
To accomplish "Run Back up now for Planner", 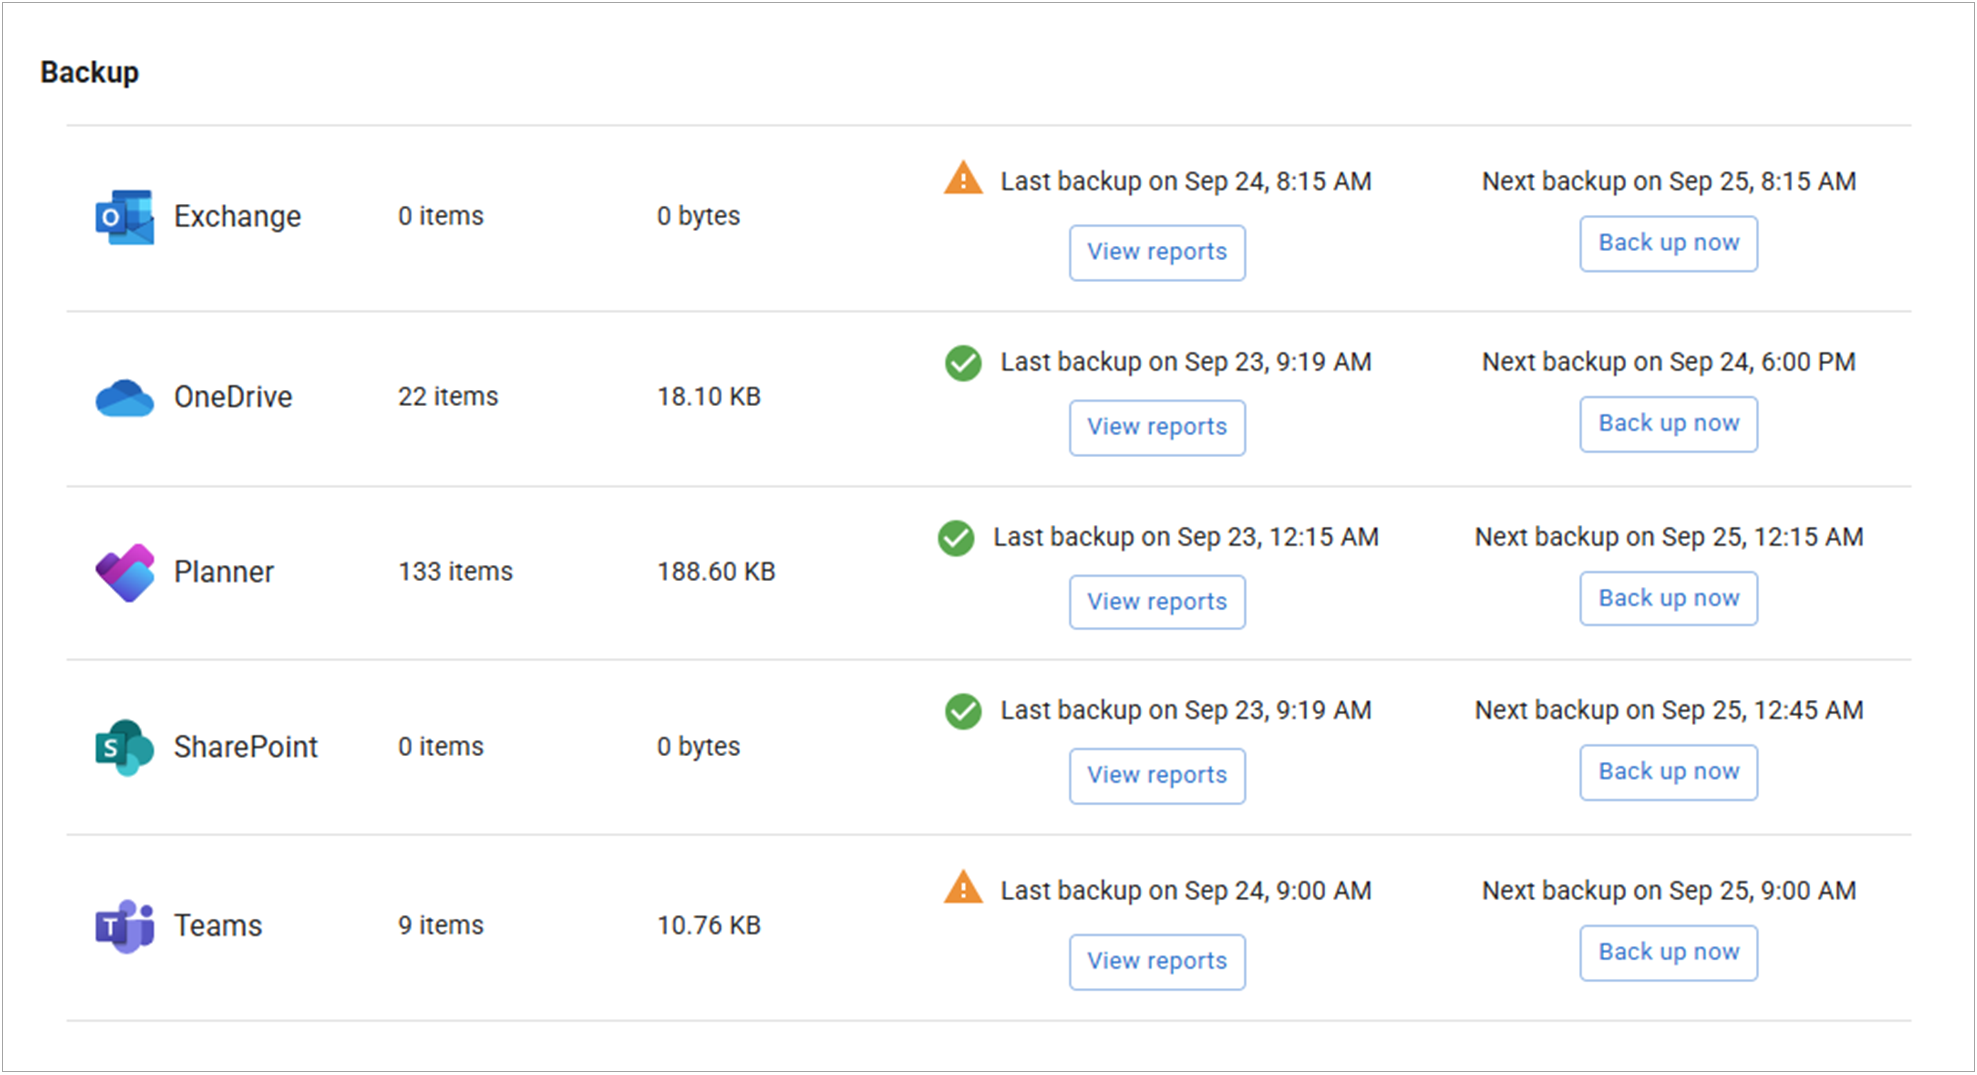I will pos(1668,598).
